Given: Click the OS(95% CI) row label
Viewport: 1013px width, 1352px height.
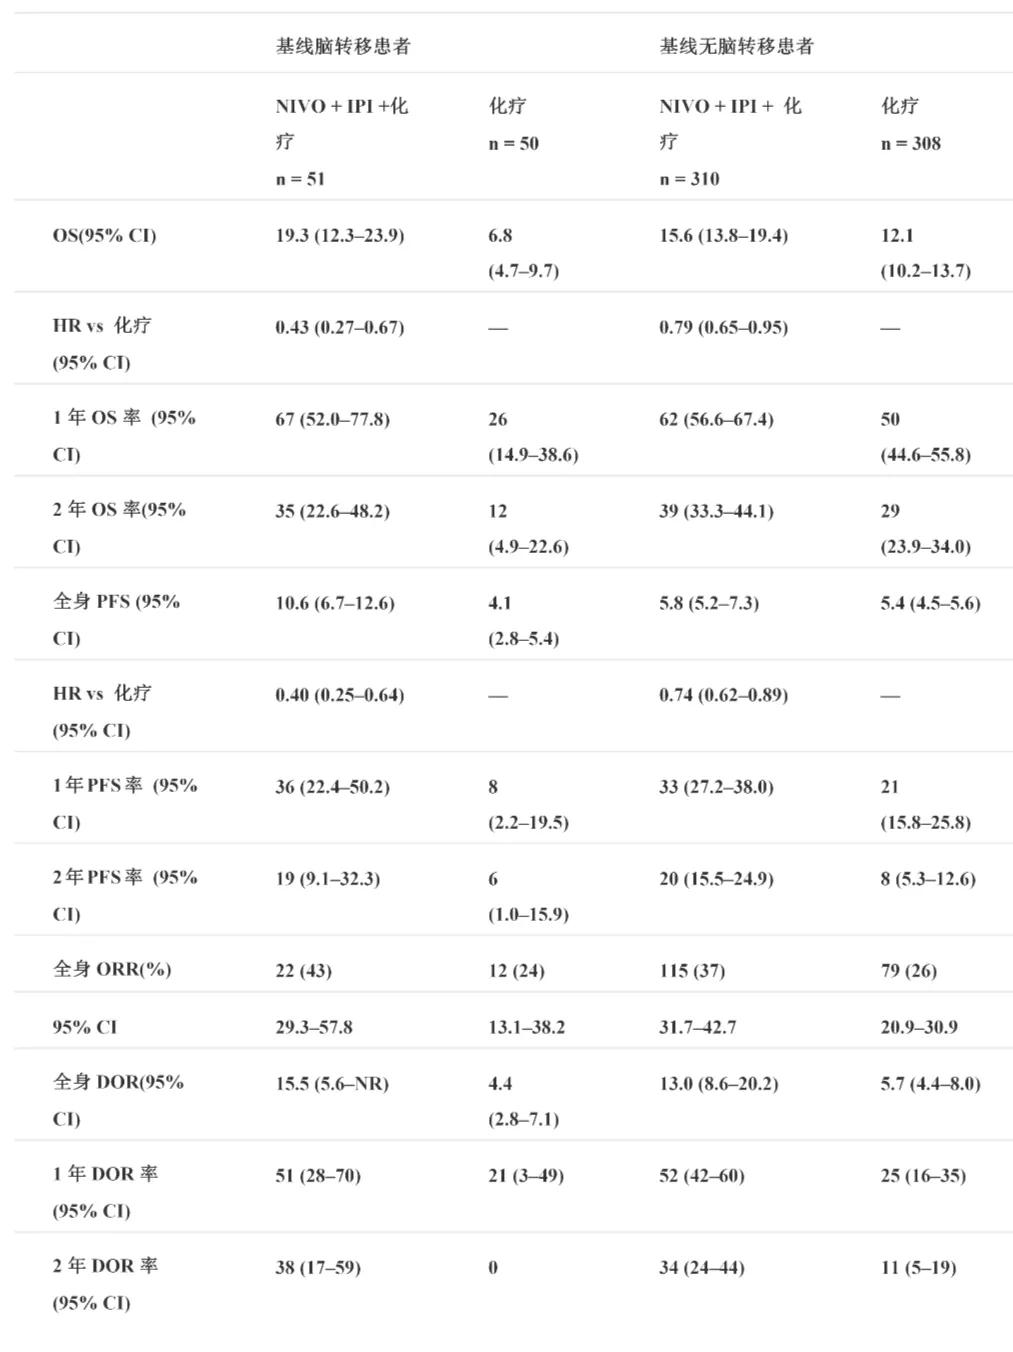Looking at the screenshot, I should click(104, 236).
